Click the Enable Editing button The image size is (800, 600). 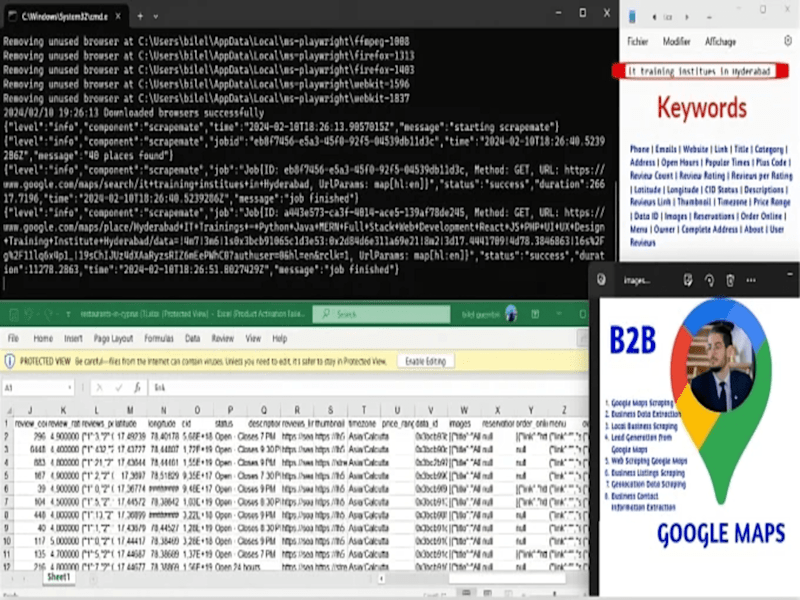click(426, 361)
